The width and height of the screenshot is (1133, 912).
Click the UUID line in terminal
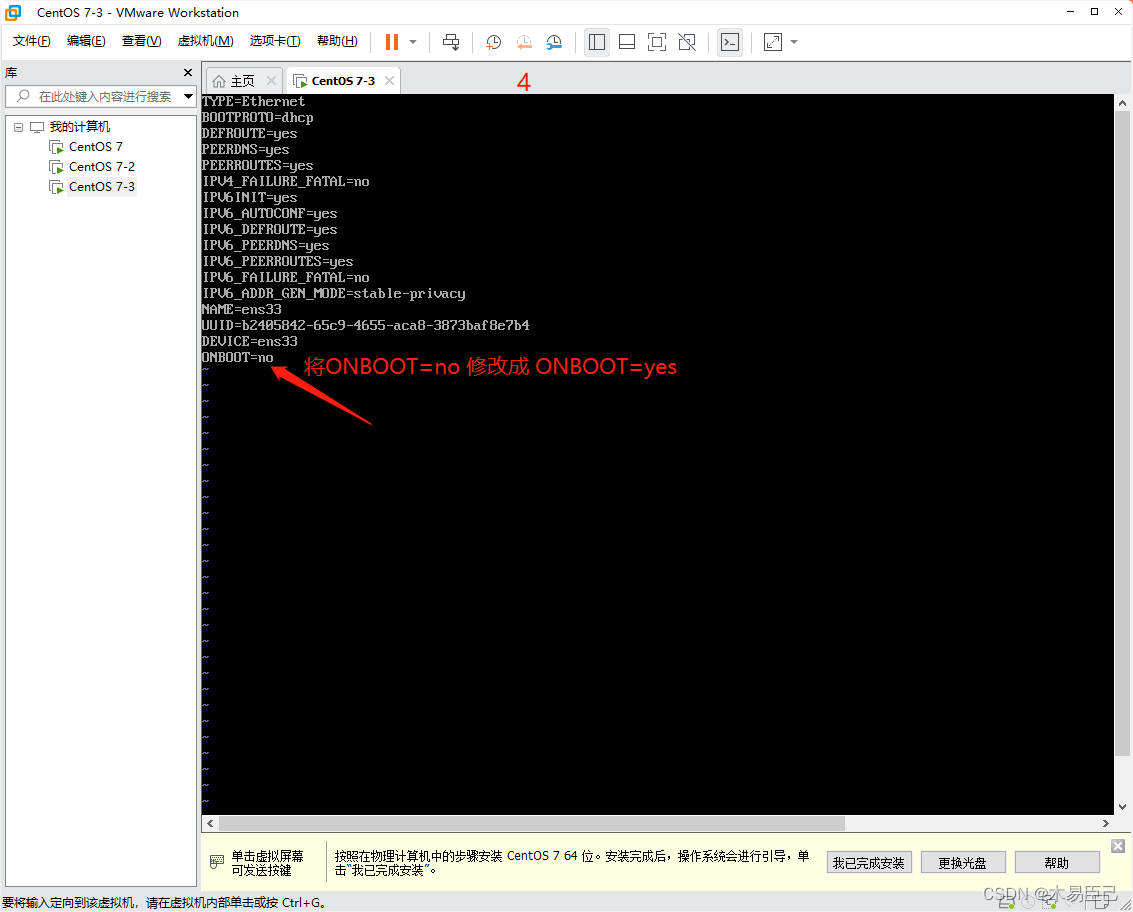click(x=366, y=325)
